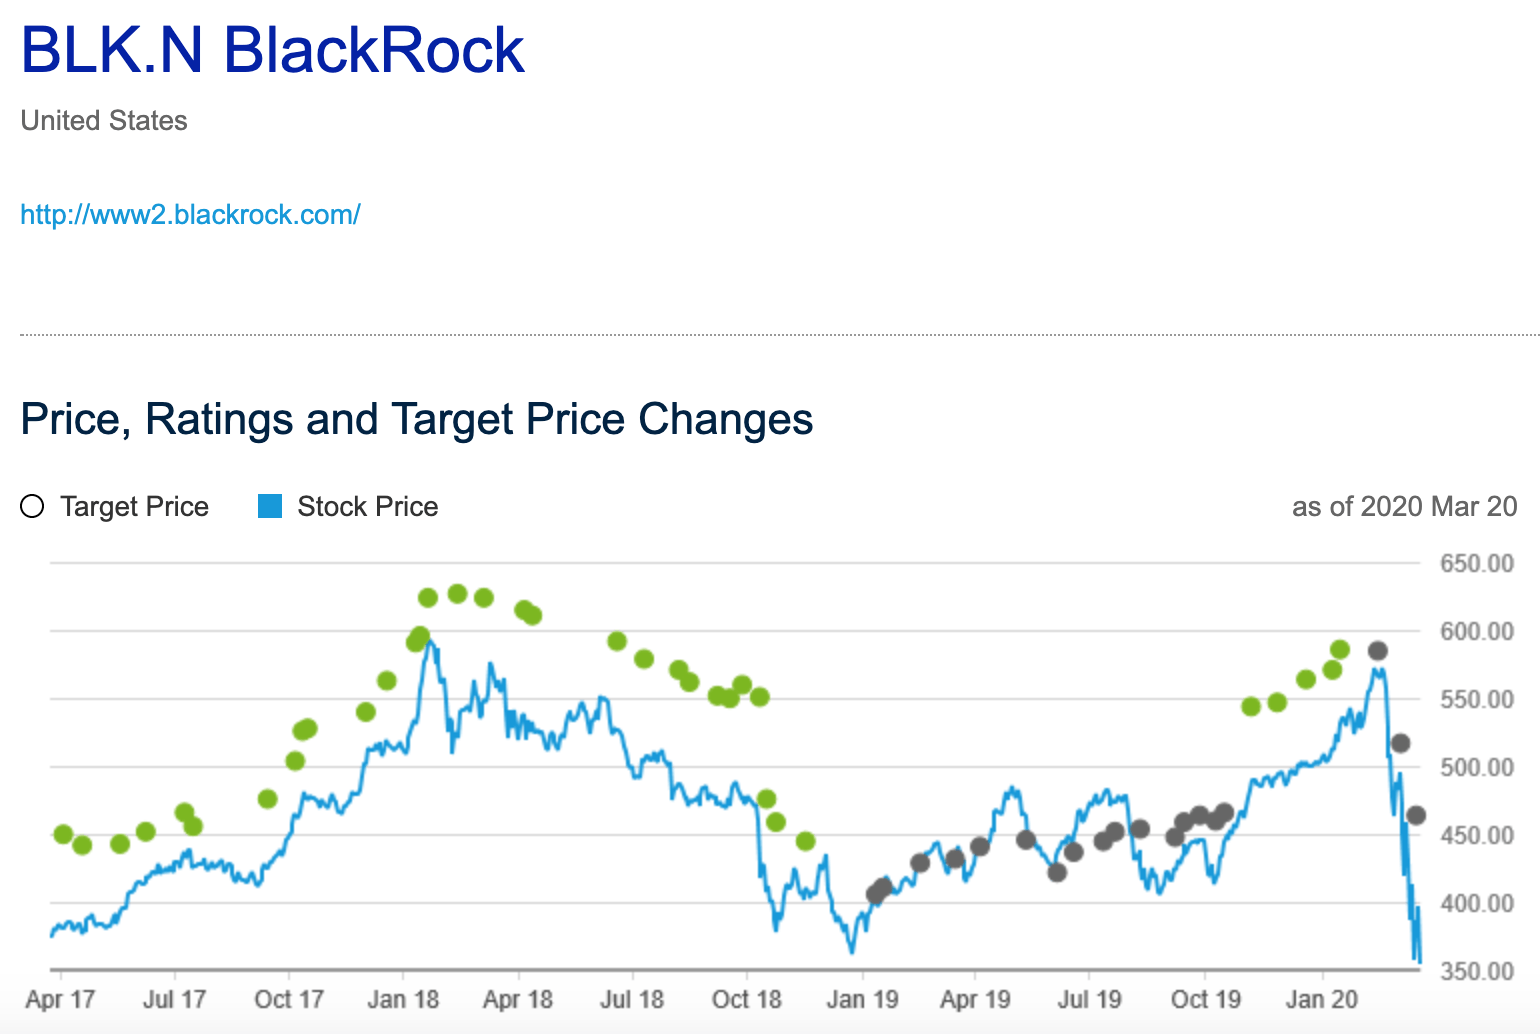Click the lowest rightmost gray target dot

click(1416, 815)
